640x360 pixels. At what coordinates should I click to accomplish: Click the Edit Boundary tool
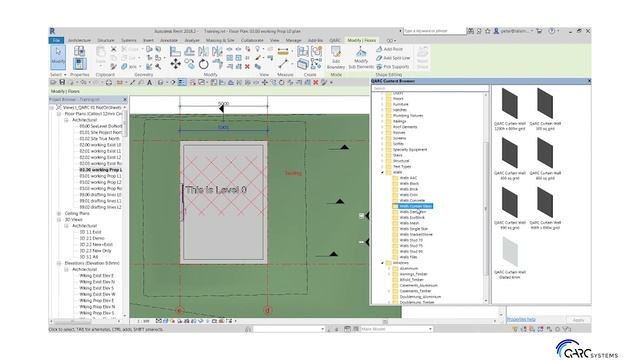[336, 57]
